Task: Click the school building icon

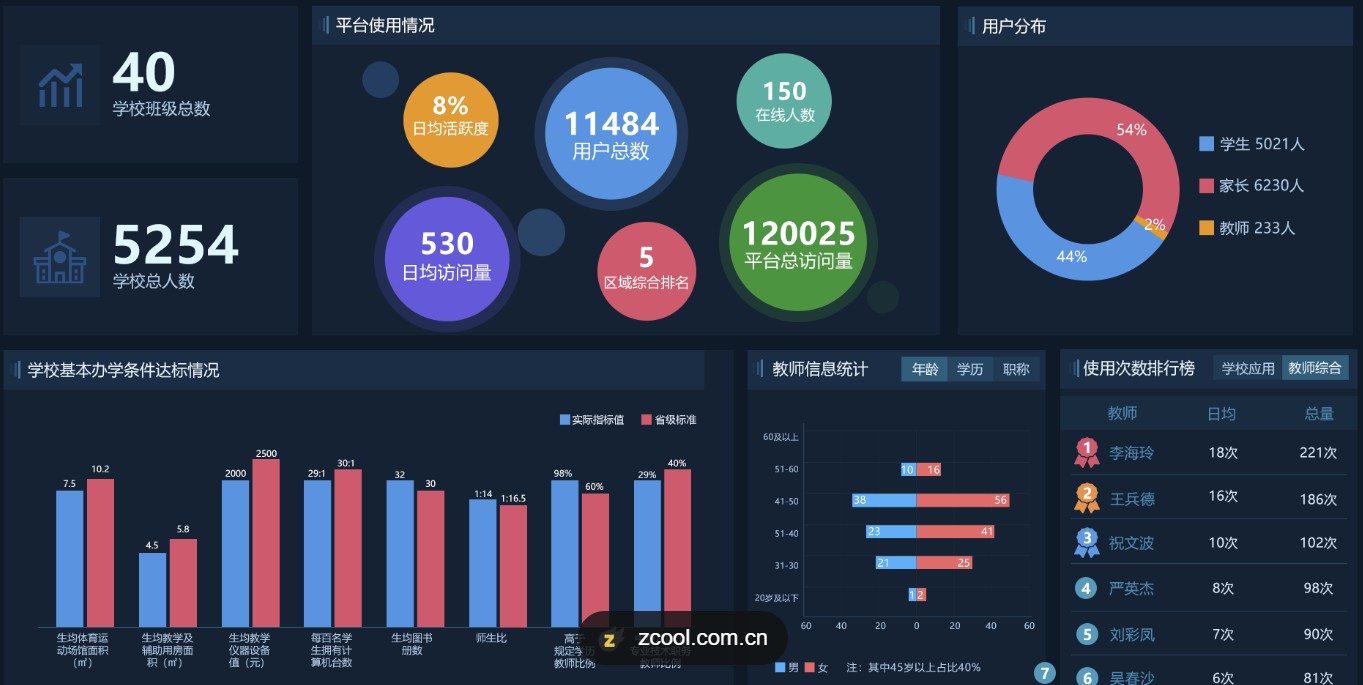Action: 60,257
